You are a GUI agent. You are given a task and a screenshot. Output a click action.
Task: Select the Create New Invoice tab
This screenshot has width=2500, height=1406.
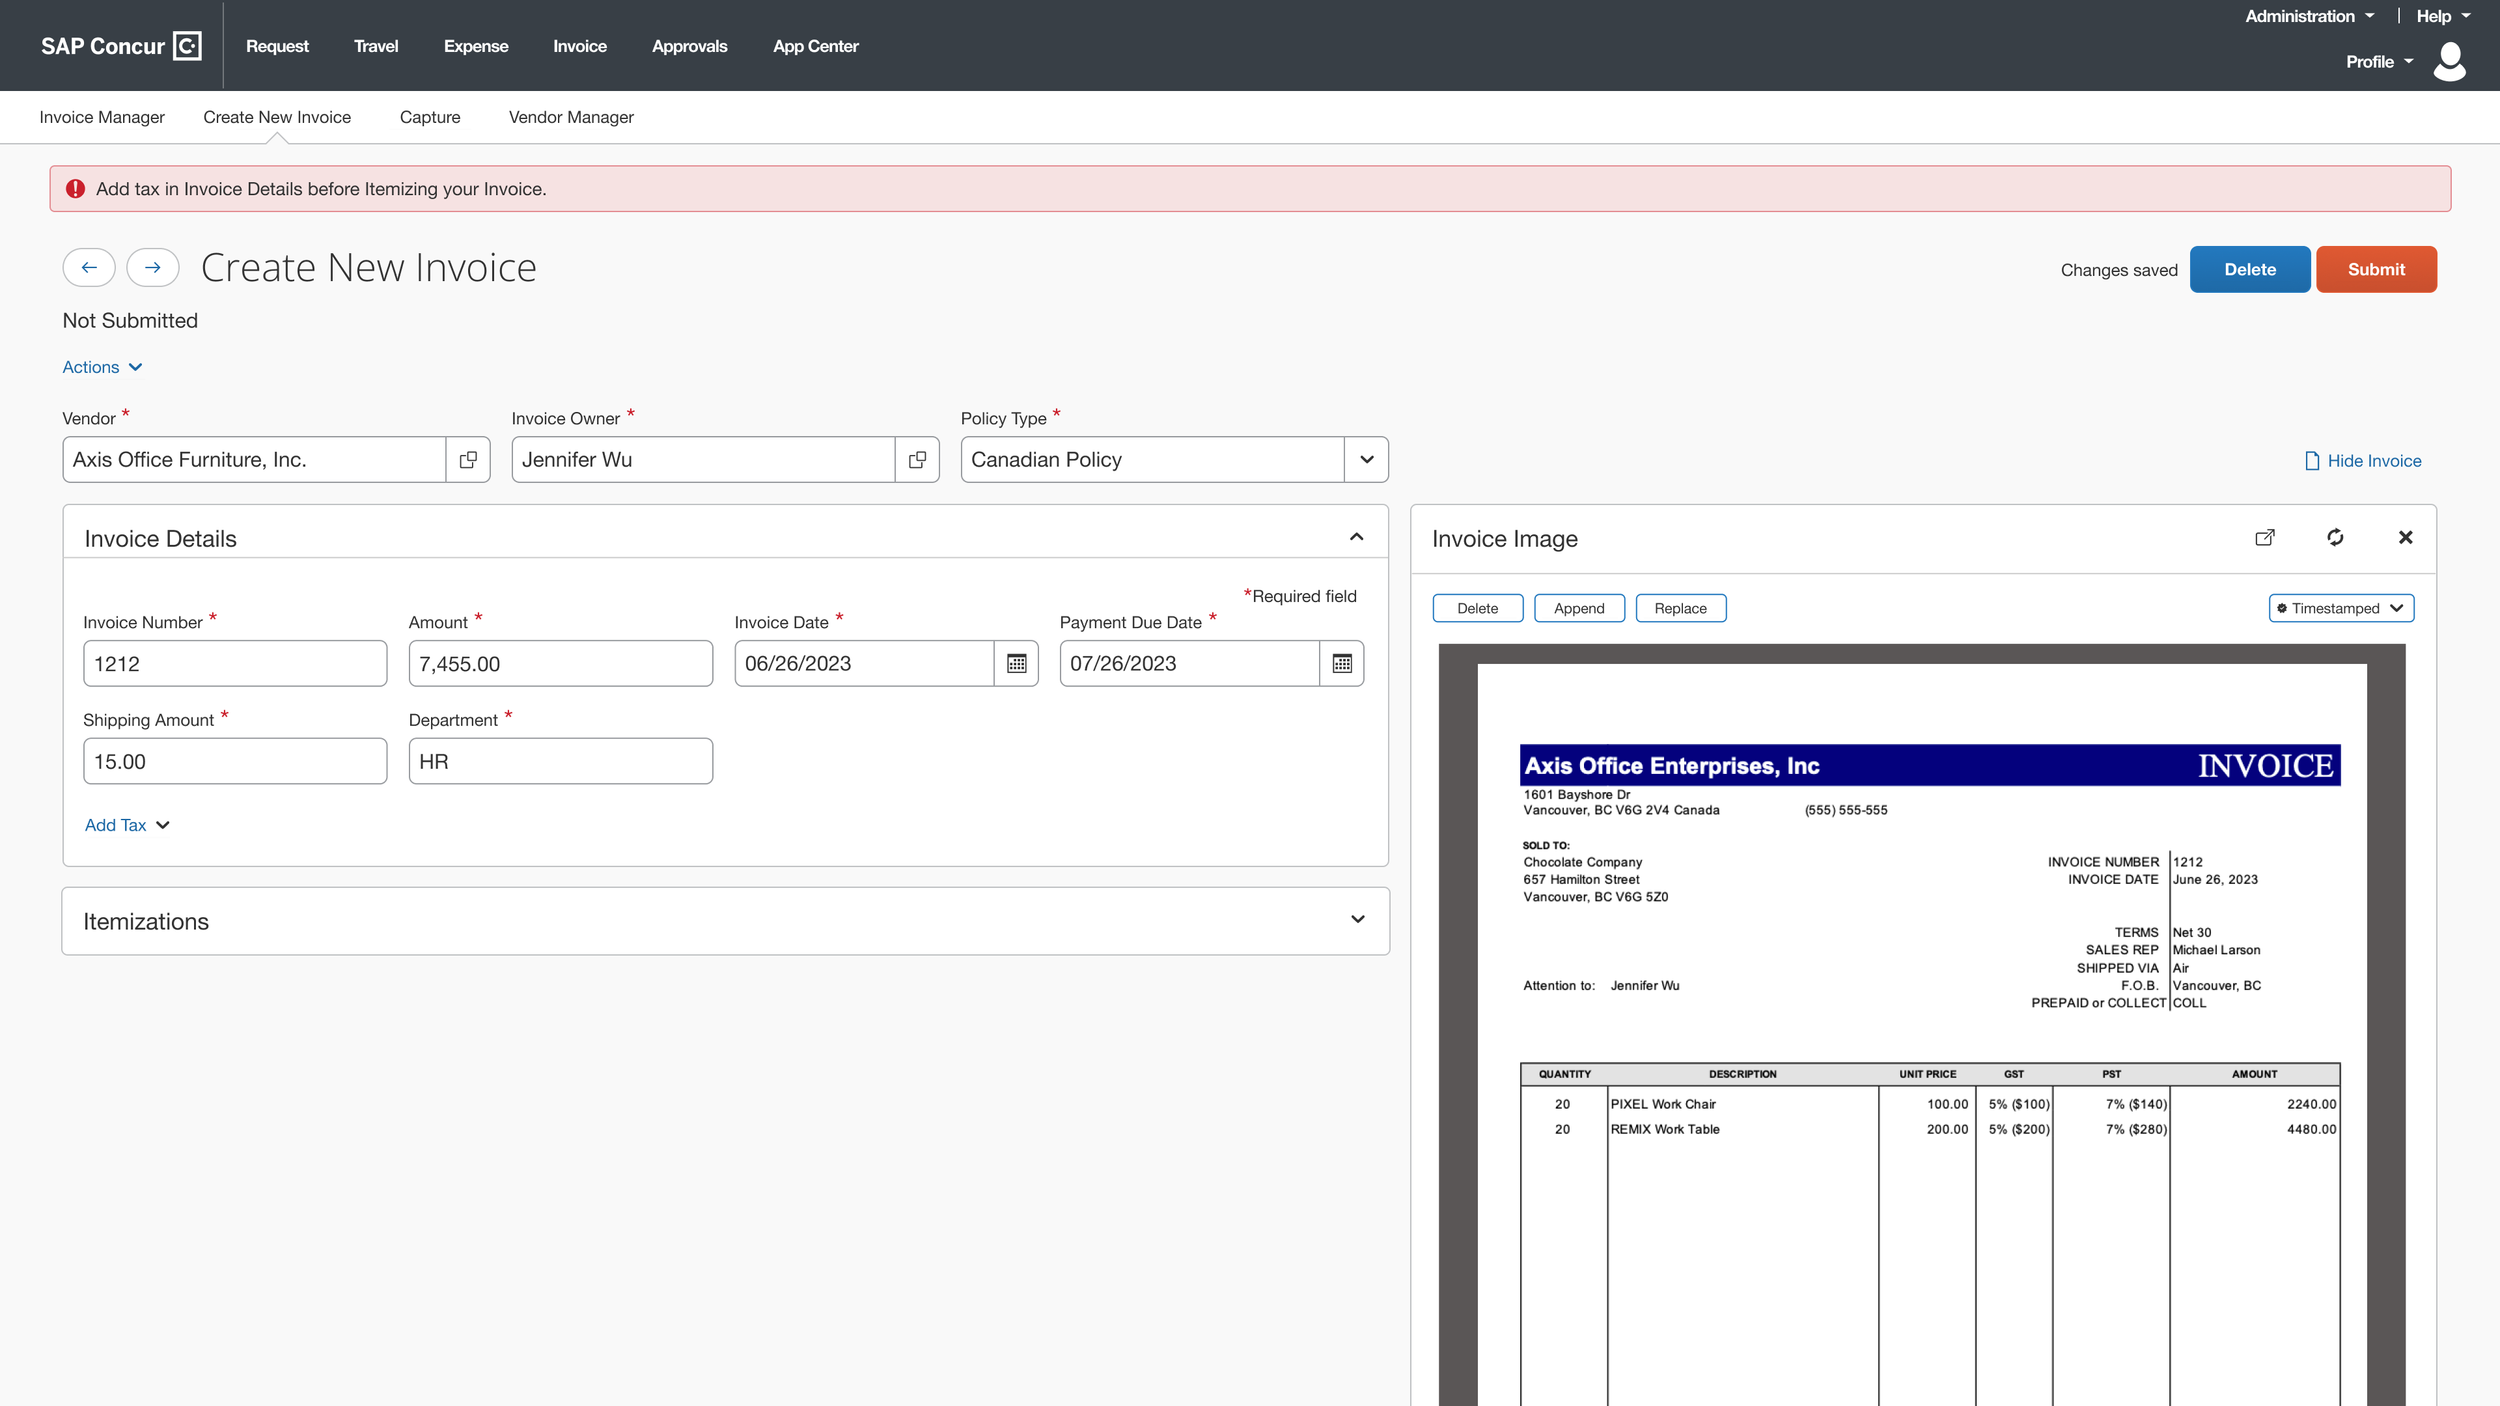(277, 117)
